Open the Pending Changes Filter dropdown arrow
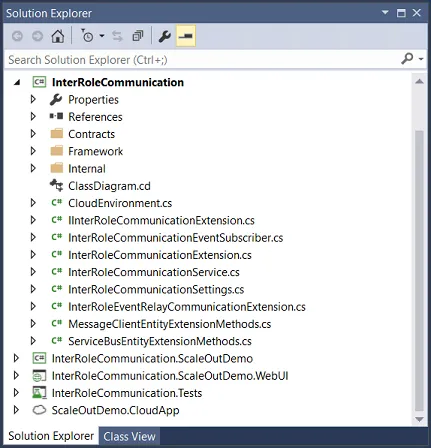This screenshot has width=431, height=448. tap(102, 36)
